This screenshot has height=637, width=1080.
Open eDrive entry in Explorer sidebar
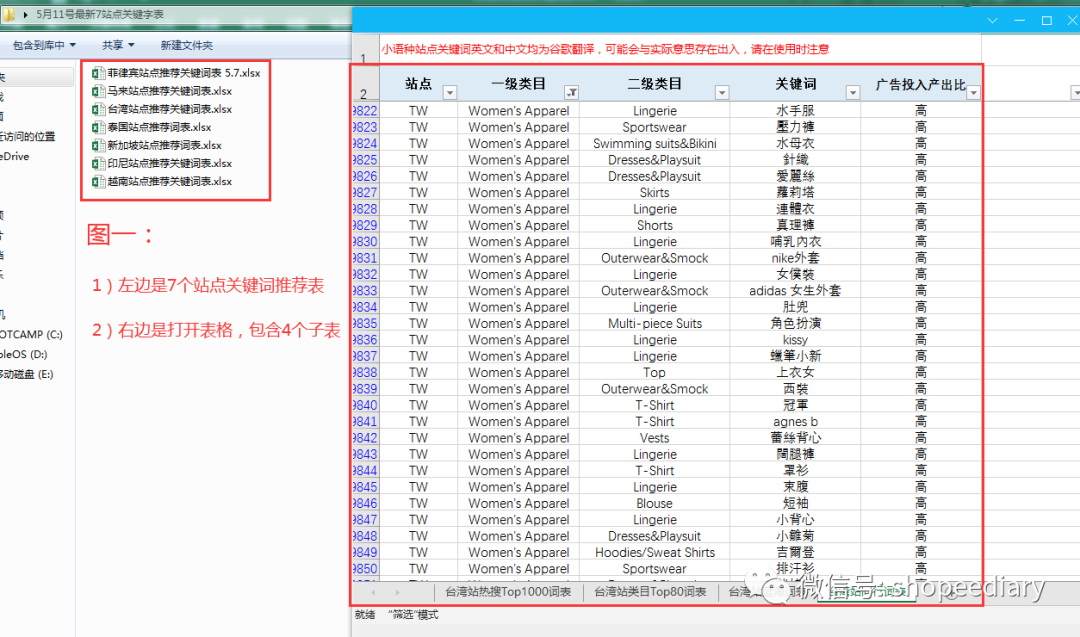[x=15, y=157]
